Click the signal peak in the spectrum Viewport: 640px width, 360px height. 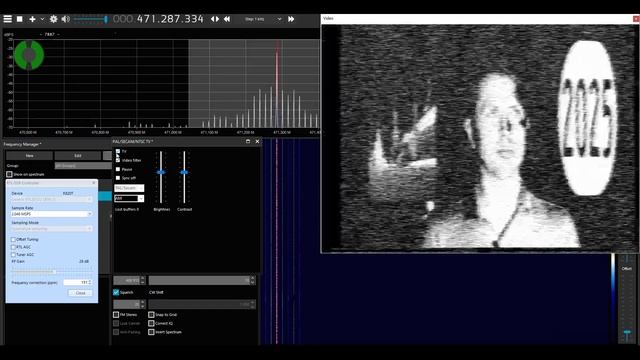pos(277,84)
